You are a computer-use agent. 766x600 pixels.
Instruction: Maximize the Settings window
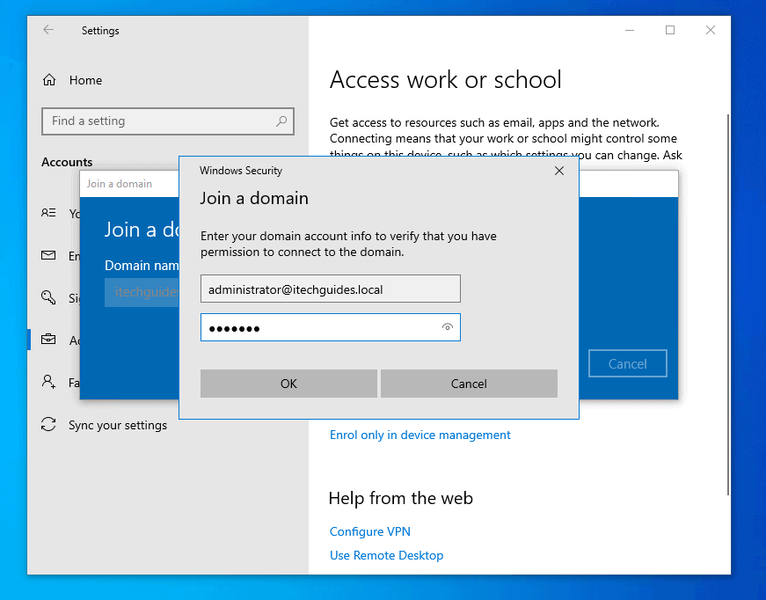[670, 30]
